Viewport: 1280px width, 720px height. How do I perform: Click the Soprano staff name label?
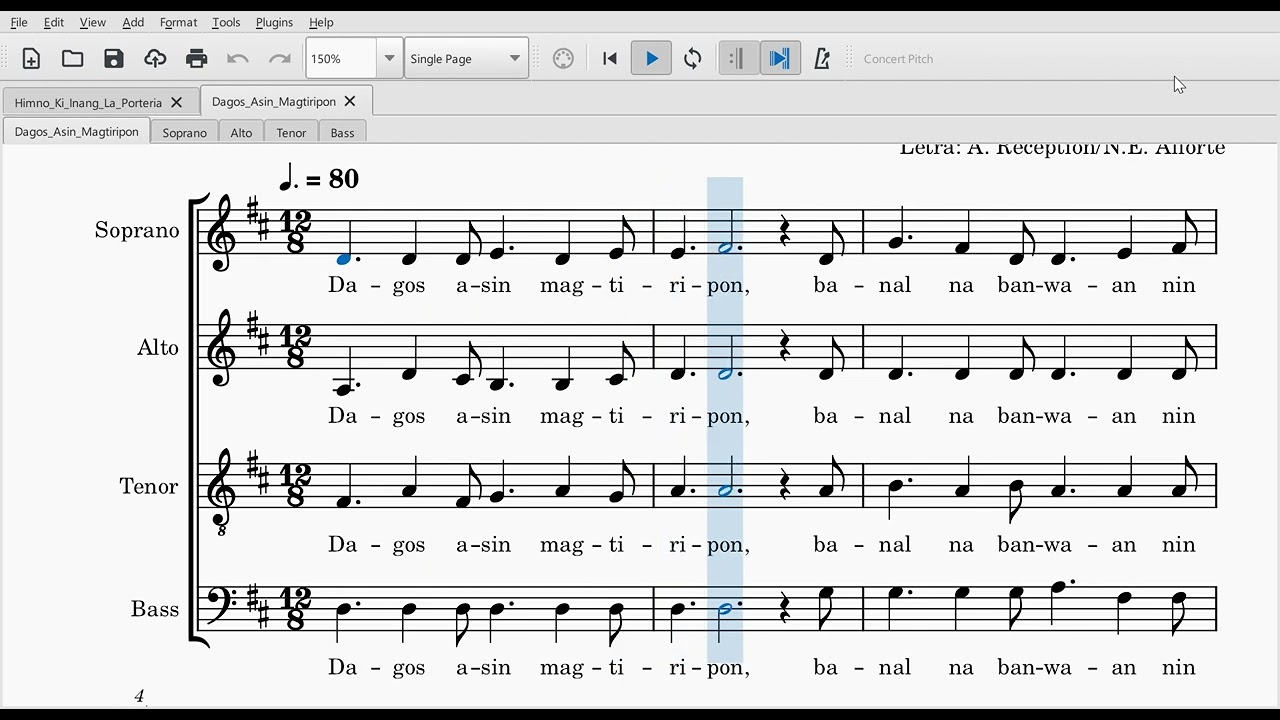tap(137, 230)
